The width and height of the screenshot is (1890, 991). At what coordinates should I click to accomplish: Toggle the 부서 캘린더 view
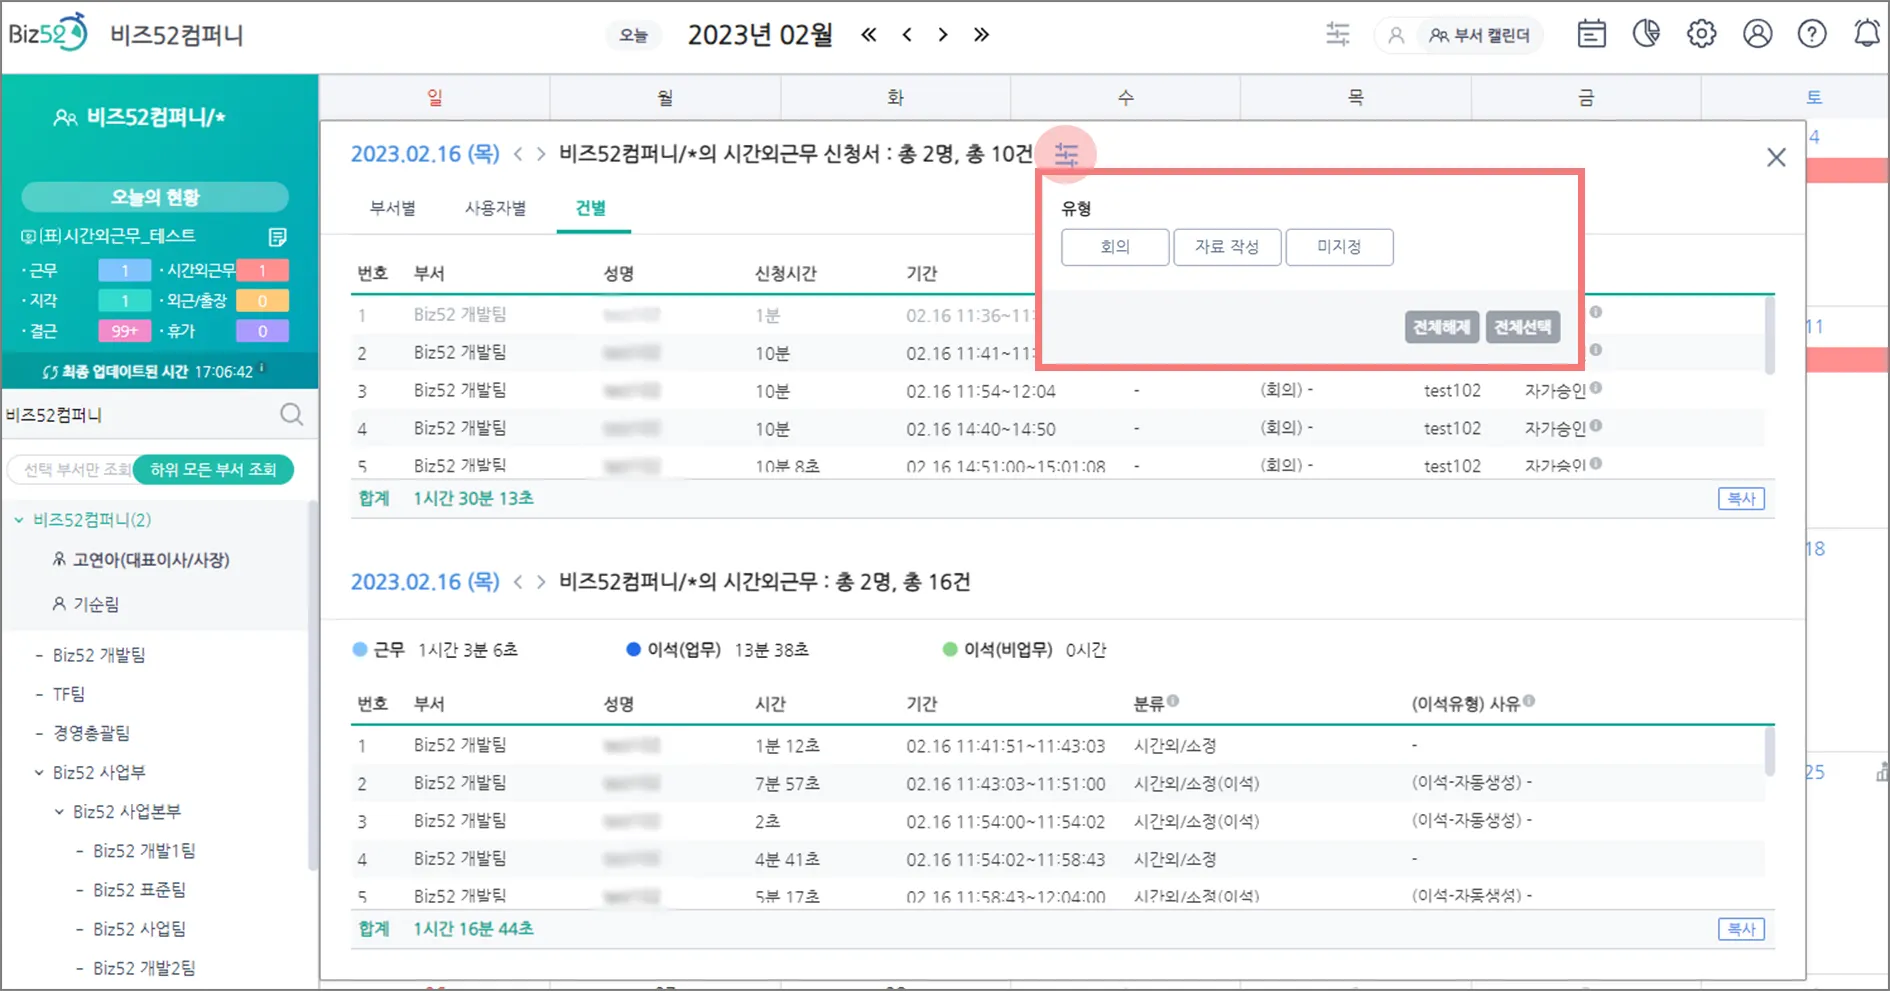point(1480,36)
